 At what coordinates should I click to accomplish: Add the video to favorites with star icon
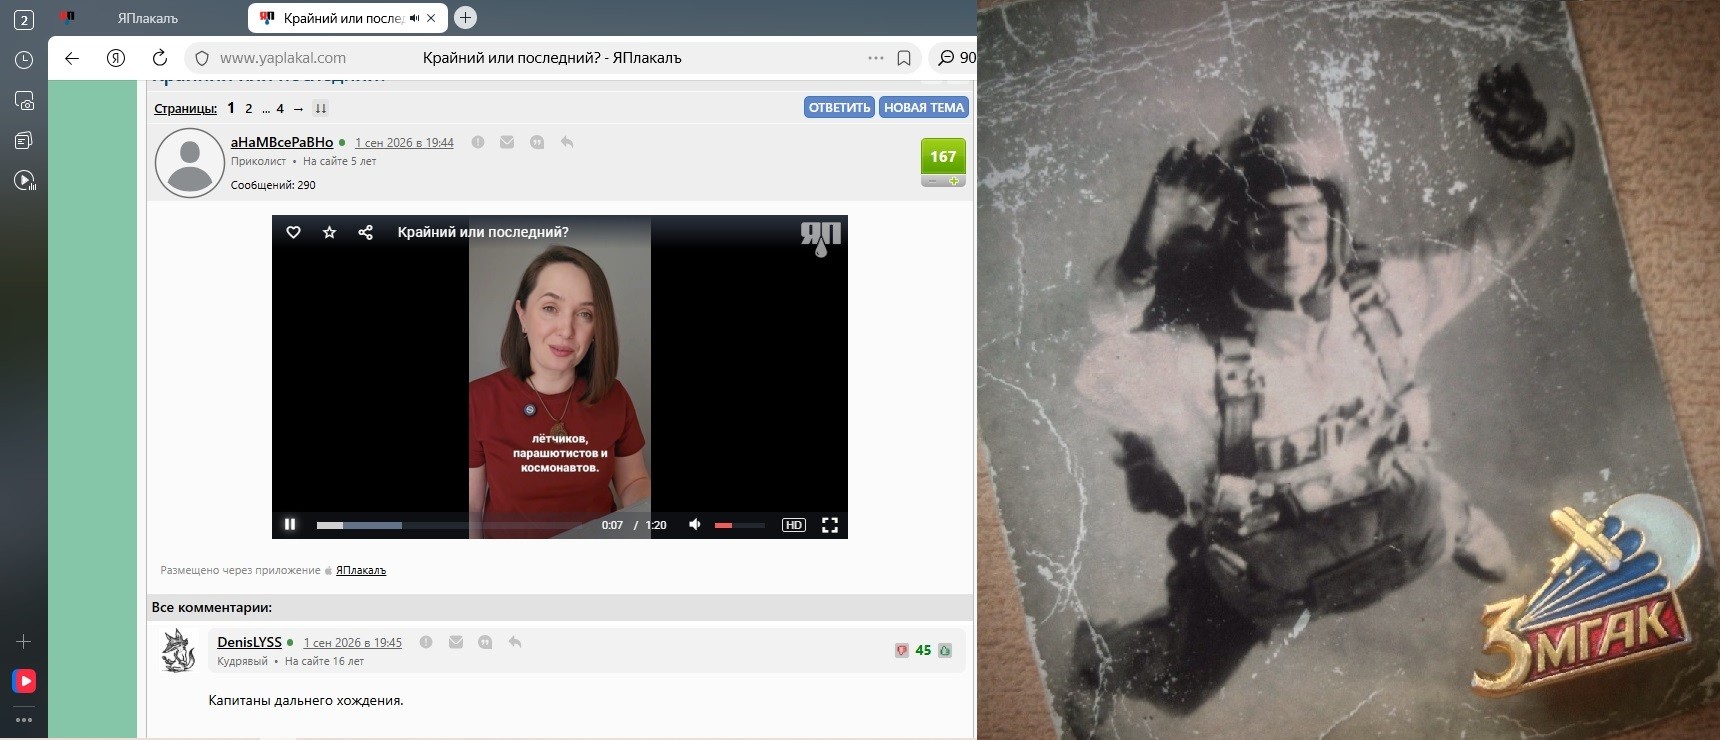point(329,232)
